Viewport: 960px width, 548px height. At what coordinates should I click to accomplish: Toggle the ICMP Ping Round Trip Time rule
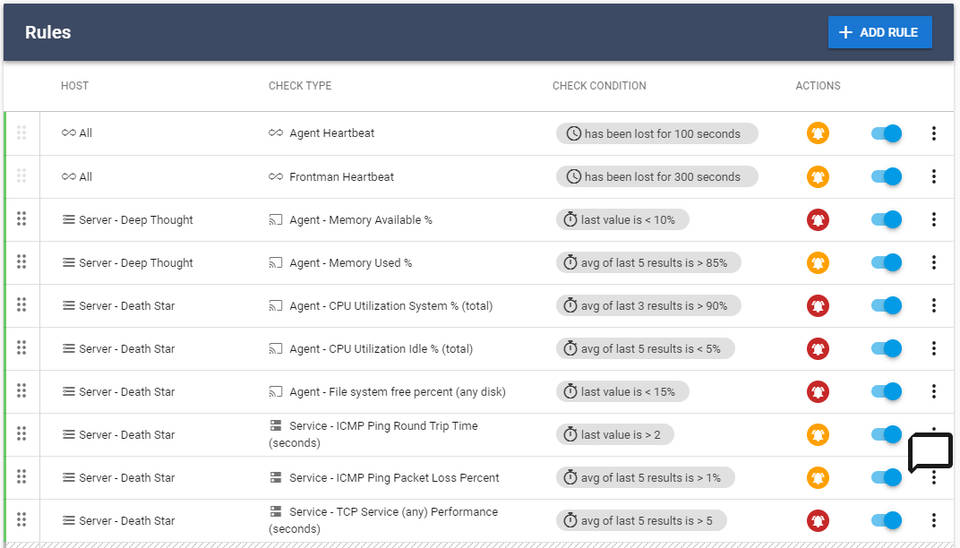[x=887, y=435]
